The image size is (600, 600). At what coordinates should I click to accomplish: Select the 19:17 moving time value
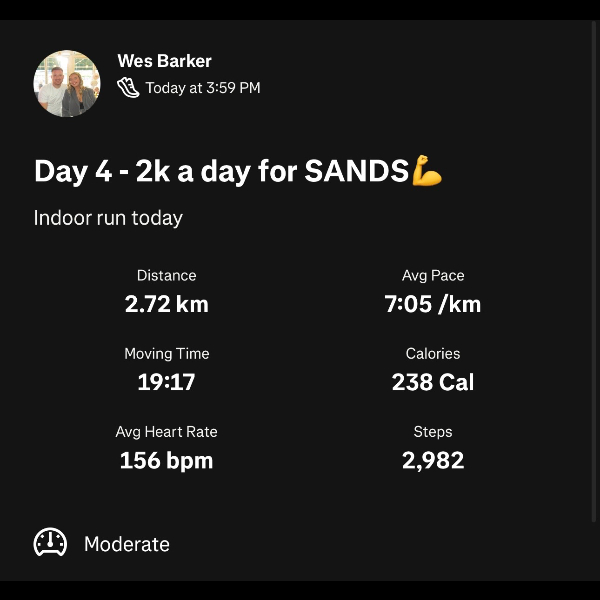click(x=166, y=382)
